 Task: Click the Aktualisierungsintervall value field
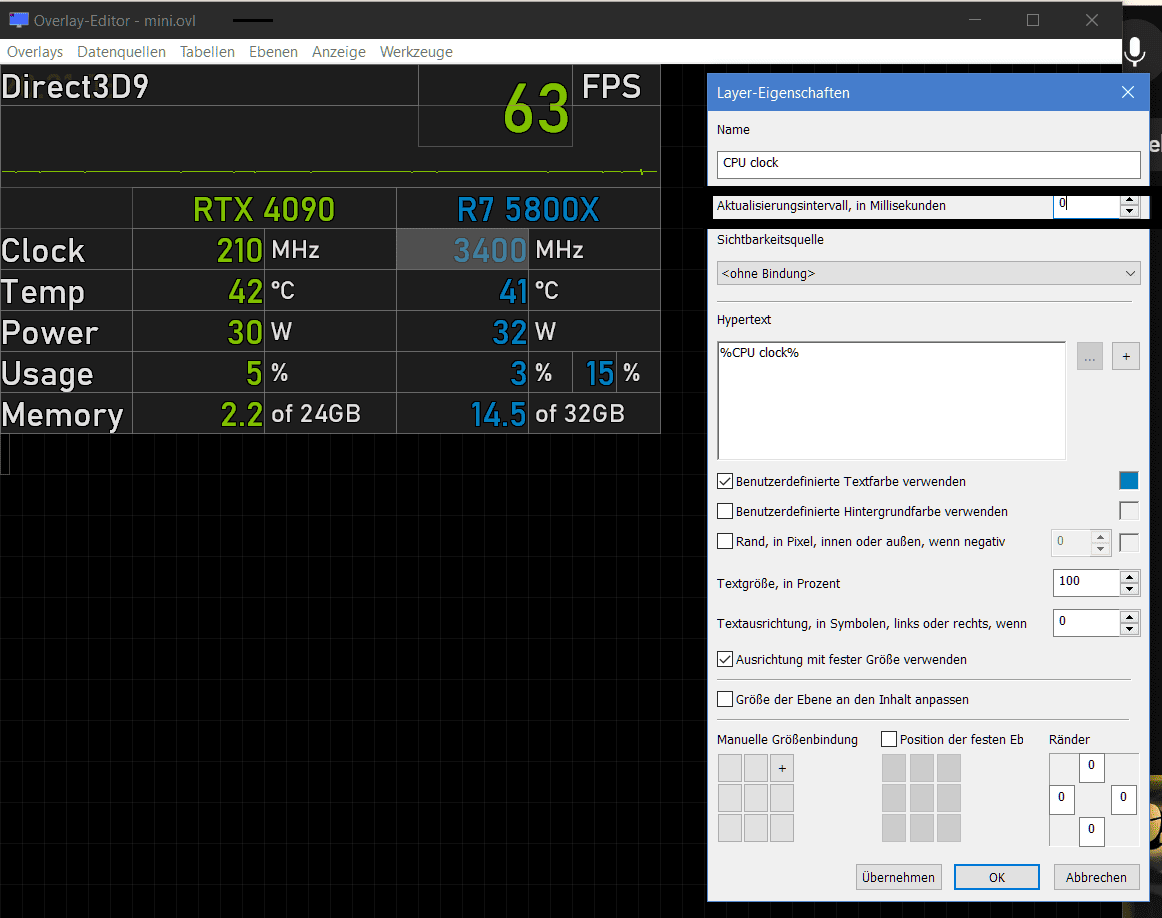coord(1086,205)
